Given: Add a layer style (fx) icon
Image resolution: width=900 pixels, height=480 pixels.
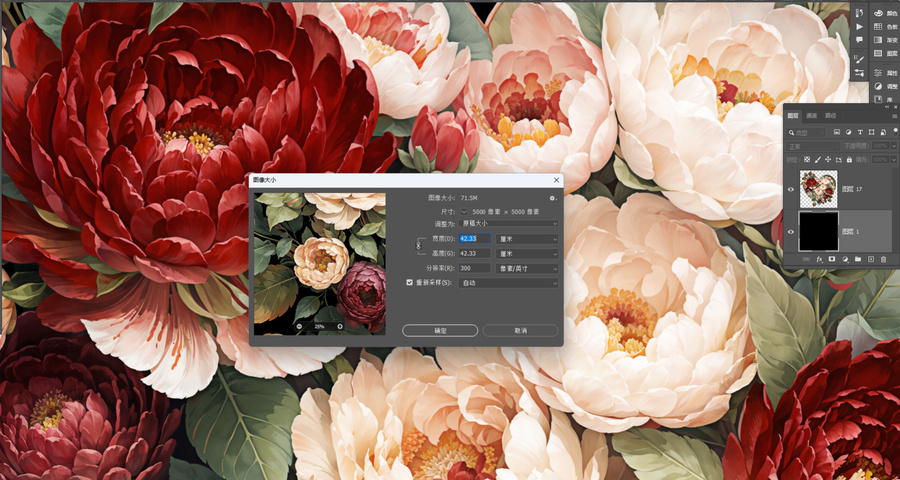Looking at the screenshot, I should point(820,260).
